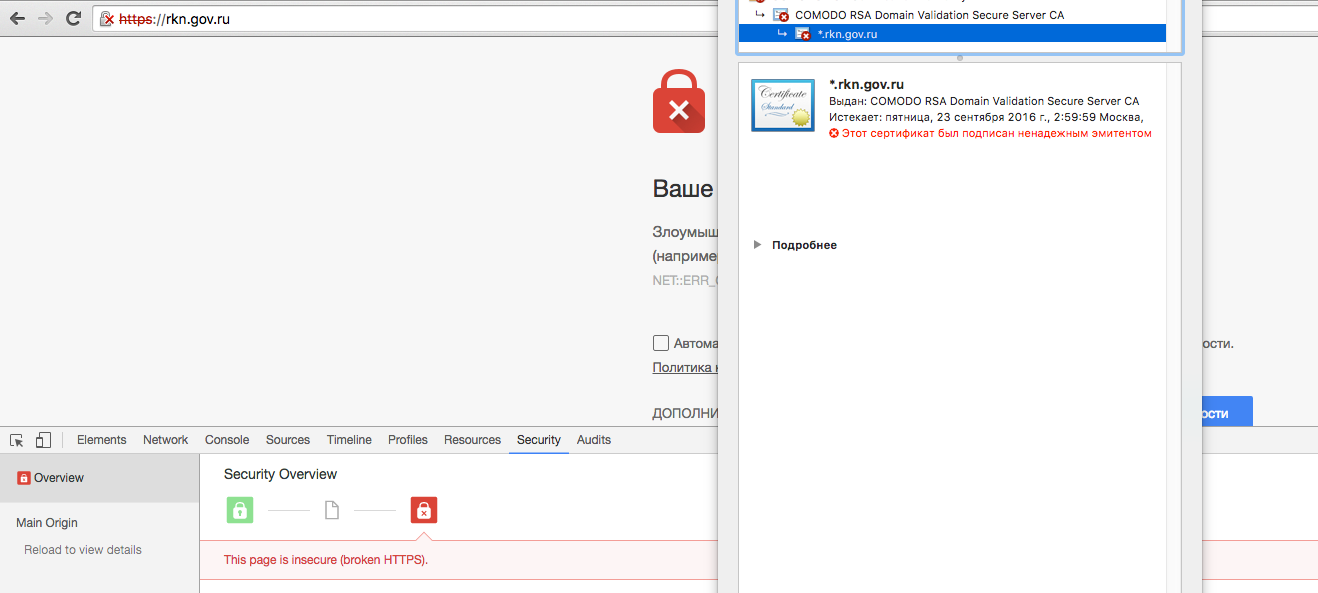
Task: Switch to the Audits tab
Action: coord(594,440)
